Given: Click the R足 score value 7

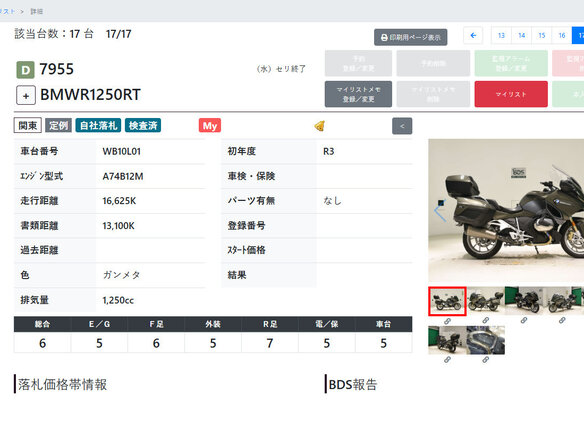Looking at the screenshot, I should pos(270,343).
